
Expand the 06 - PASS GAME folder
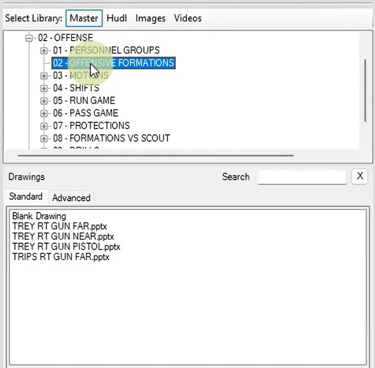click(x=44, y=113)
